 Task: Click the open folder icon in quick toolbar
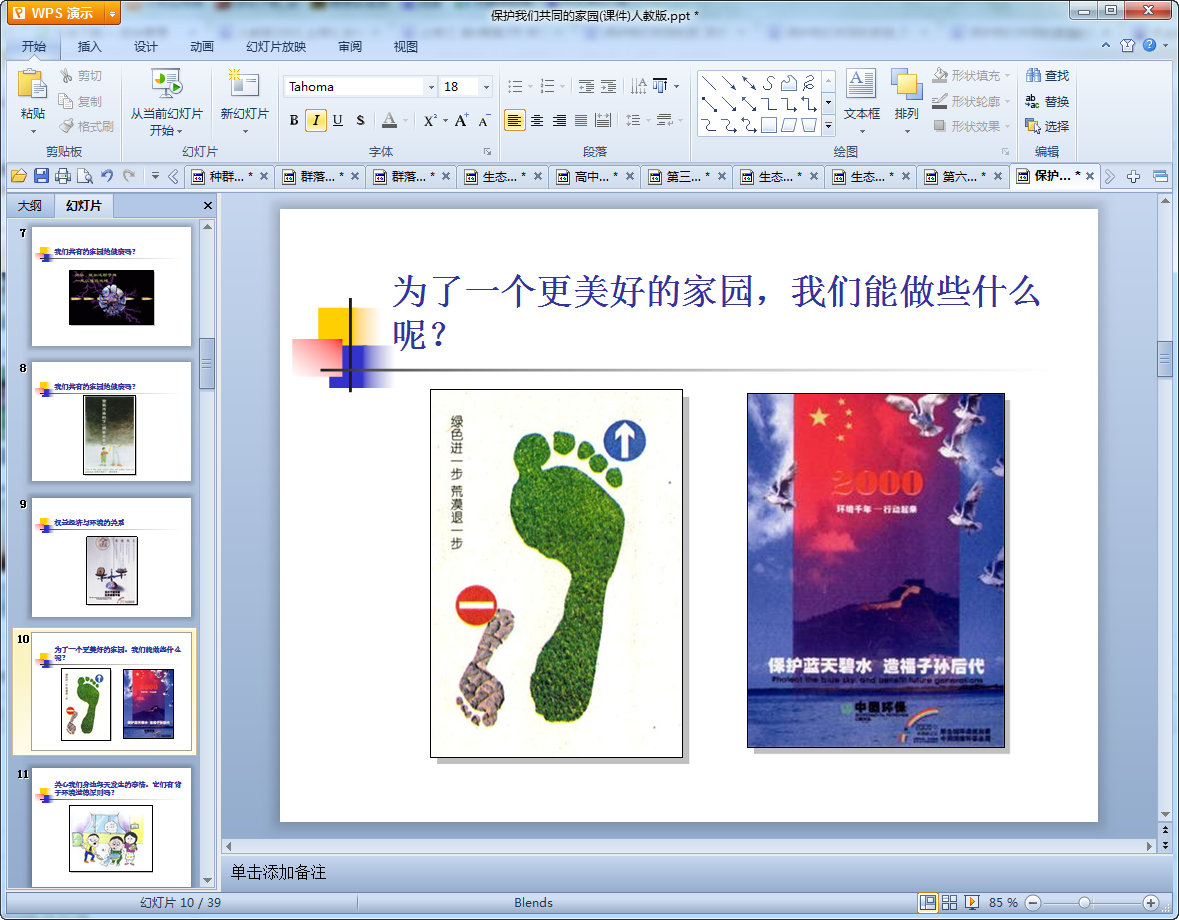pos(19,176)
